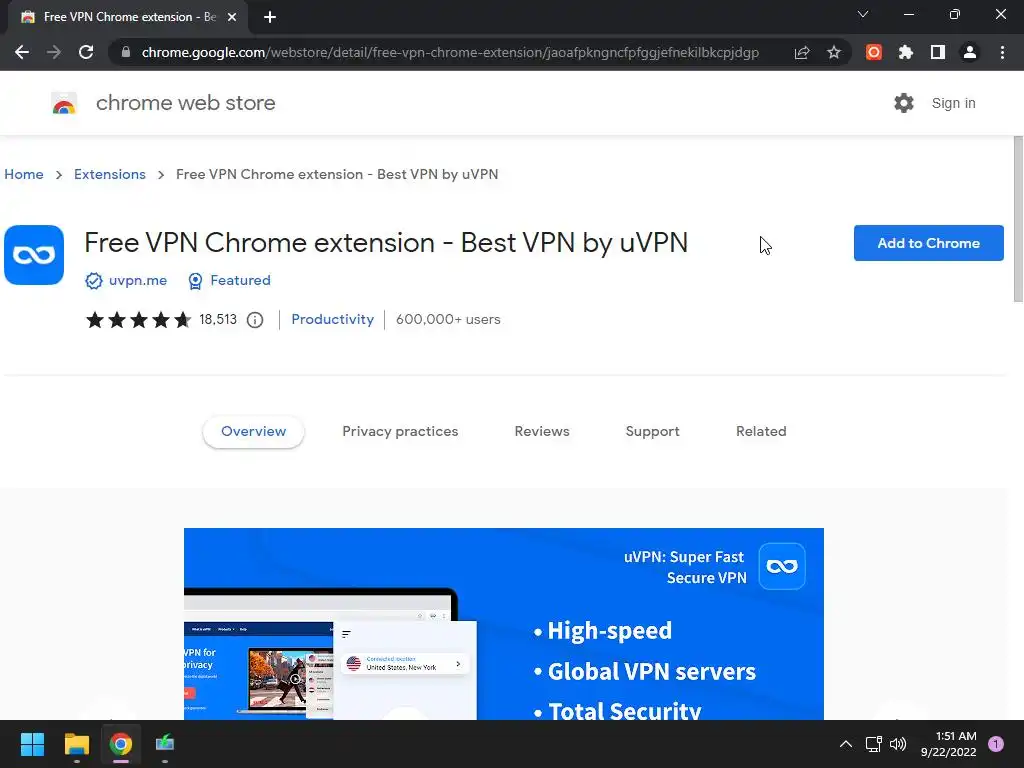Click the verified publisher badge icon

[93, 281]
